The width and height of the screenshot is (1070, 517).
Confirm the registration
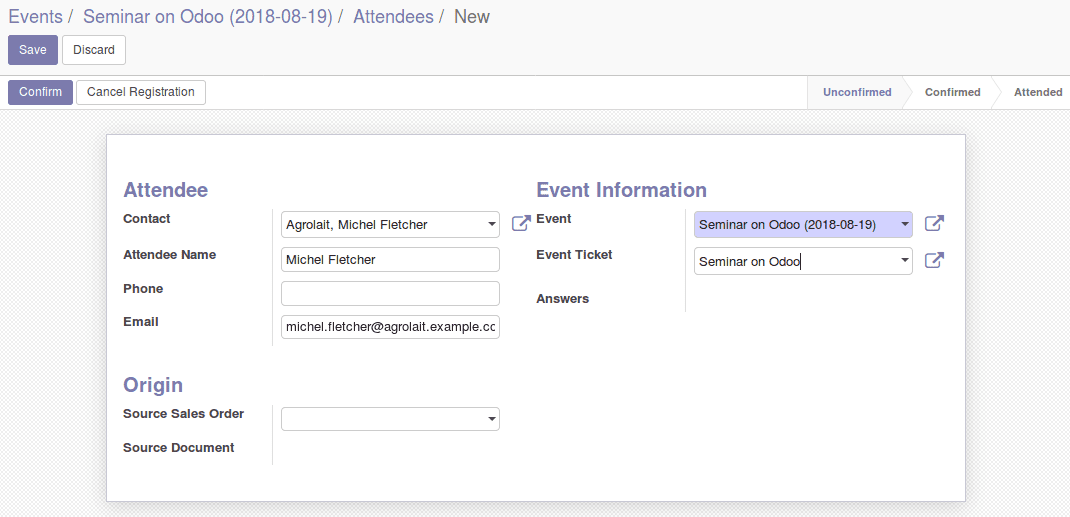(x=40, y=92)
